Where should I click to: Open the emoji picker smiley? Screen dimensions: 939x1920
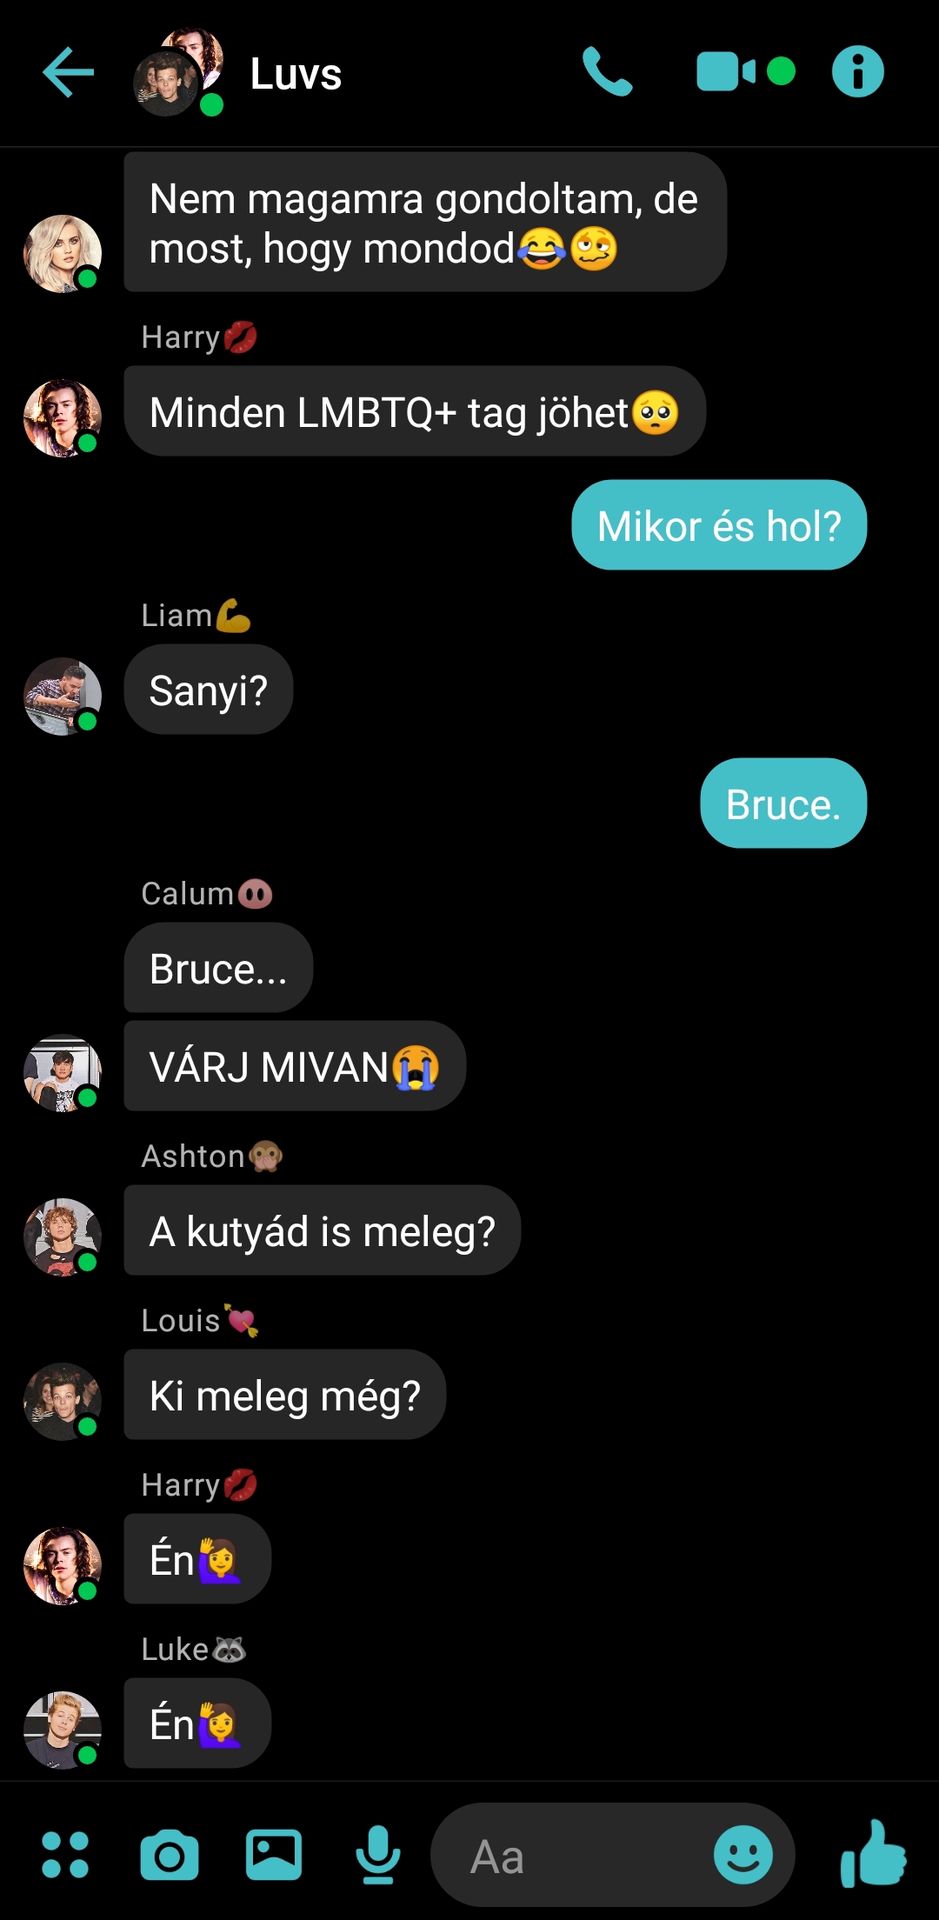(743, 1855)
